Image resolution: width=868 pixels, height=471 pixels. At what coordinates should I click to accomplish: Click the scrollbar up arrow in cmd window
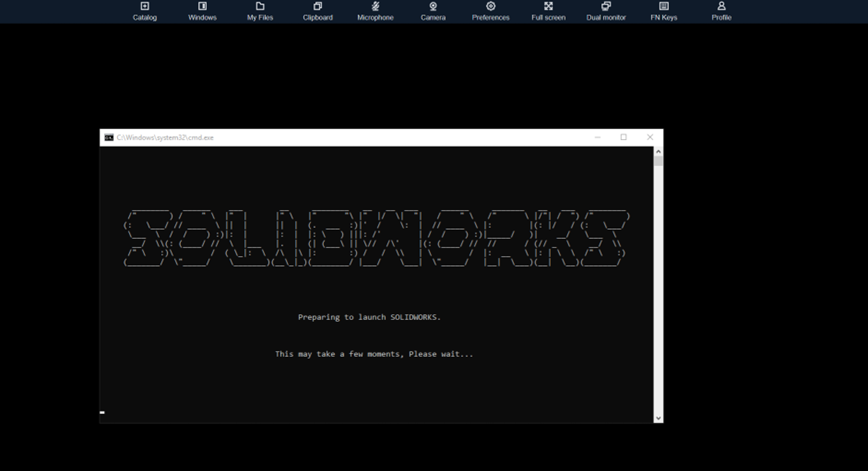click(658, 151)
